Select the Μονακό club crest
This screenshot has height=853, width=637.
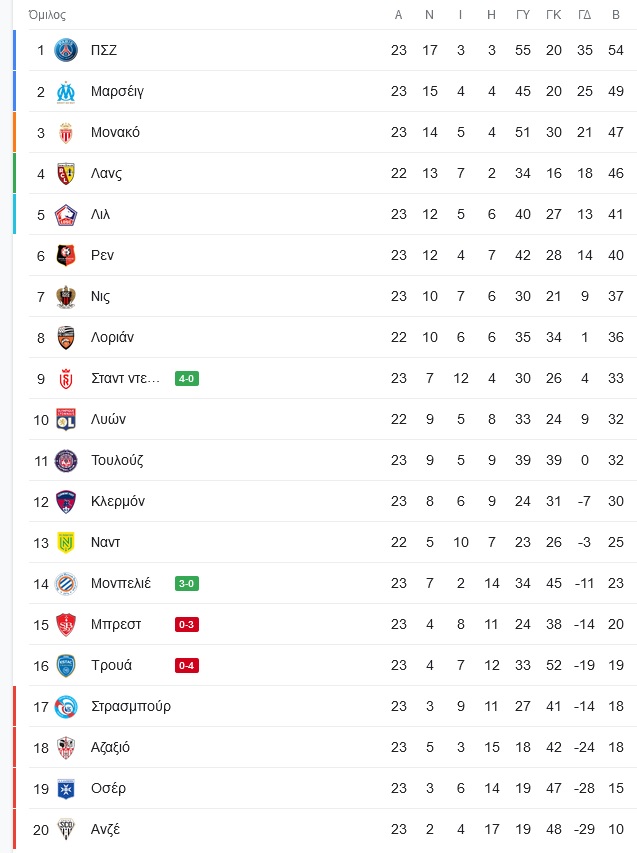pyautogui.click(x=66, y=132)
